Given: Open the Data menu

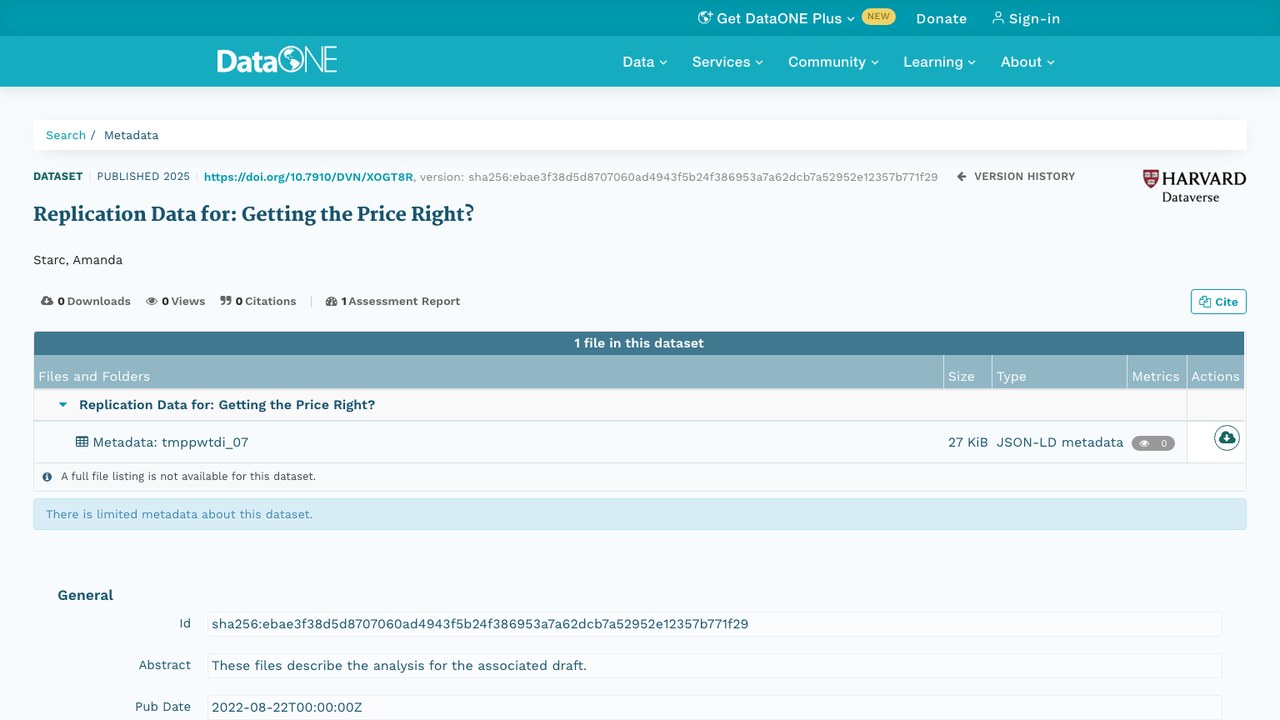Looking at the screenshot, I should 645,62.
